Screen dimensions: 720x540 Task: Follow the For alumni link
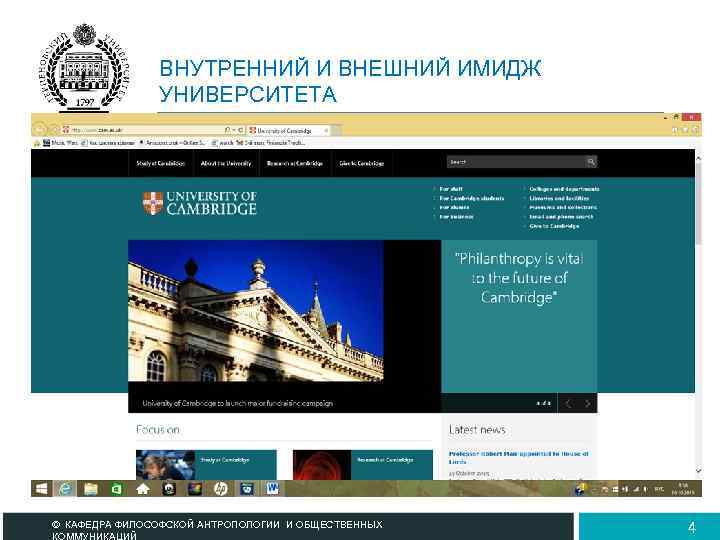coord(454,208)
